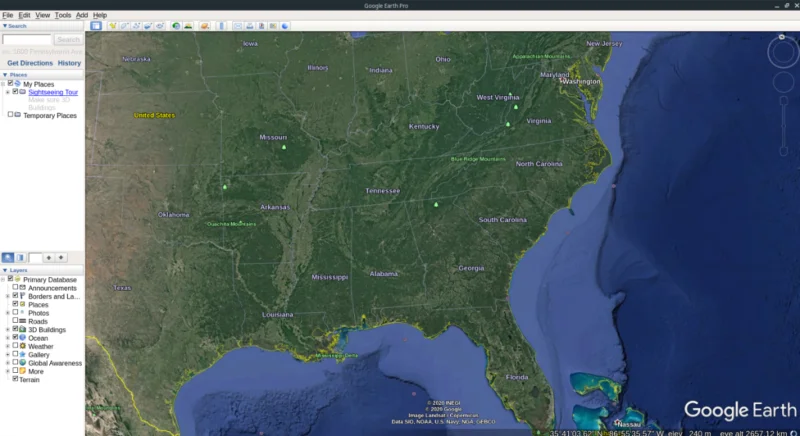Viewport: 800px width, 436px height.
Task: Open the Sightseeing Tour link
Action: pos(53,92)
